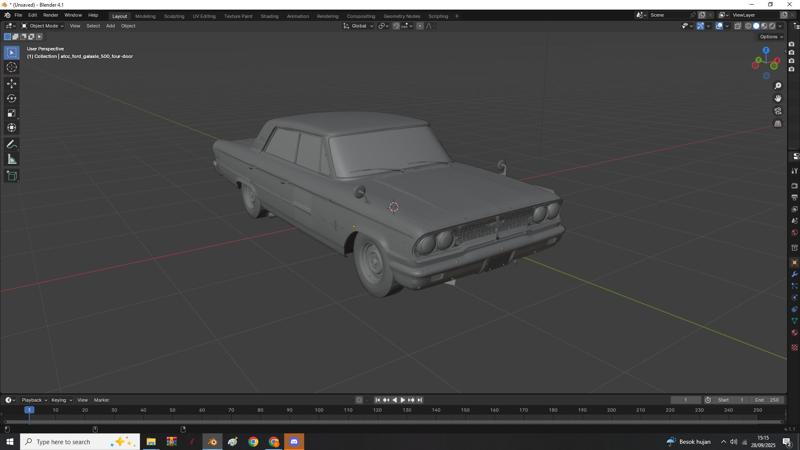800x450 pixels.
Task: Open the editor type icon in timeline
Action: 8,400
